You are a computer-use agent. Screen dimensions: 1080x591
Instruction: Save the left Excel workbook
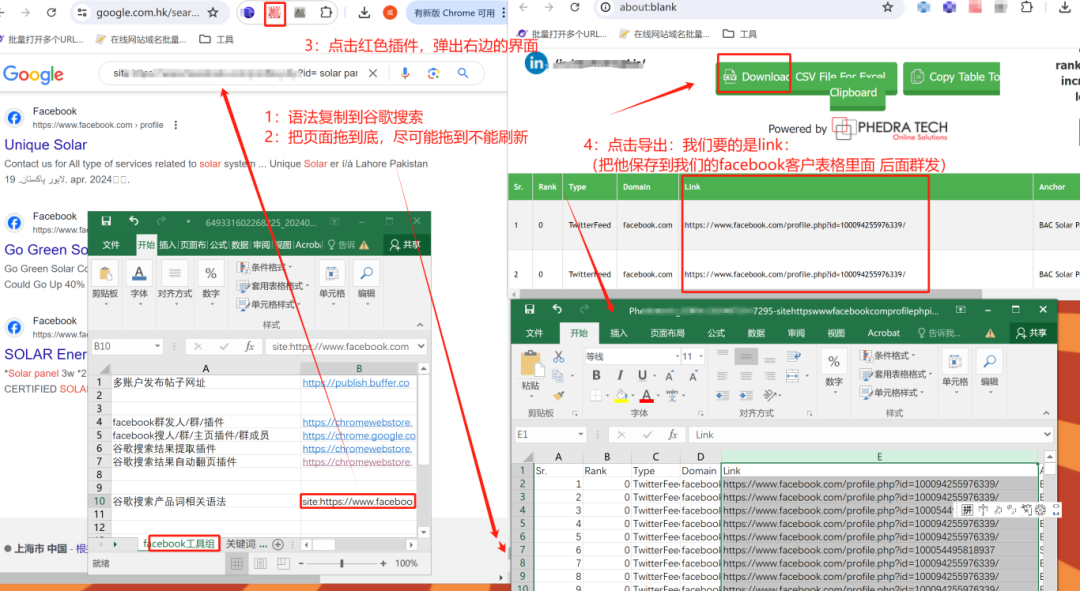pyautogui.click(x=106, y=221)
